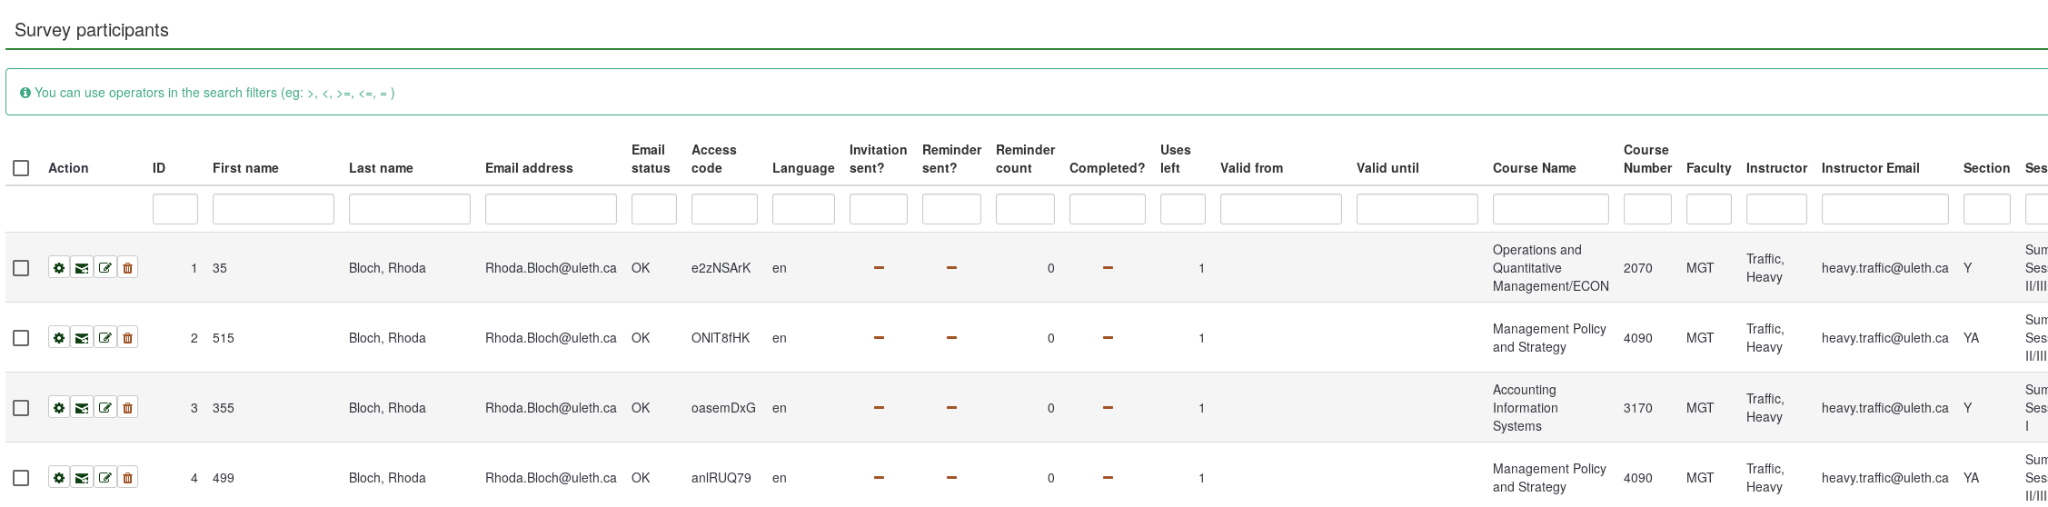Focus the Email address filter field
Screen dimensions: 2048x507
click(x=551, y=209)
